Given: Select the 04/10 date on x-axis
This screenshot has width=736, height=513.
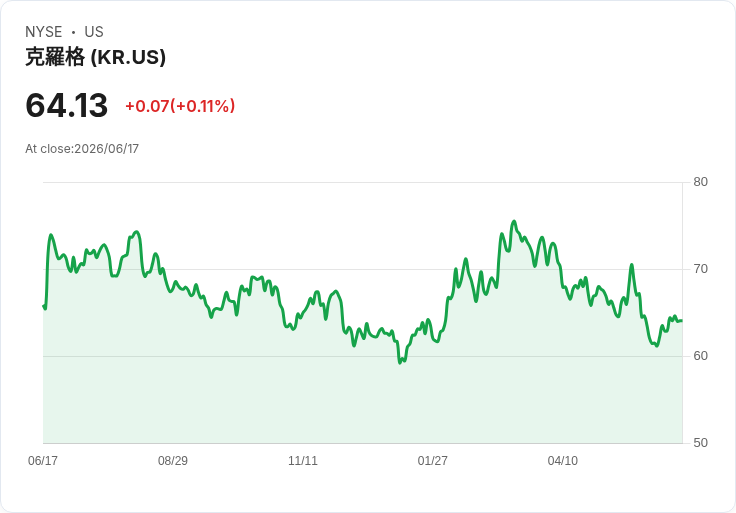Looking at the screenshot, I should 562,460.
